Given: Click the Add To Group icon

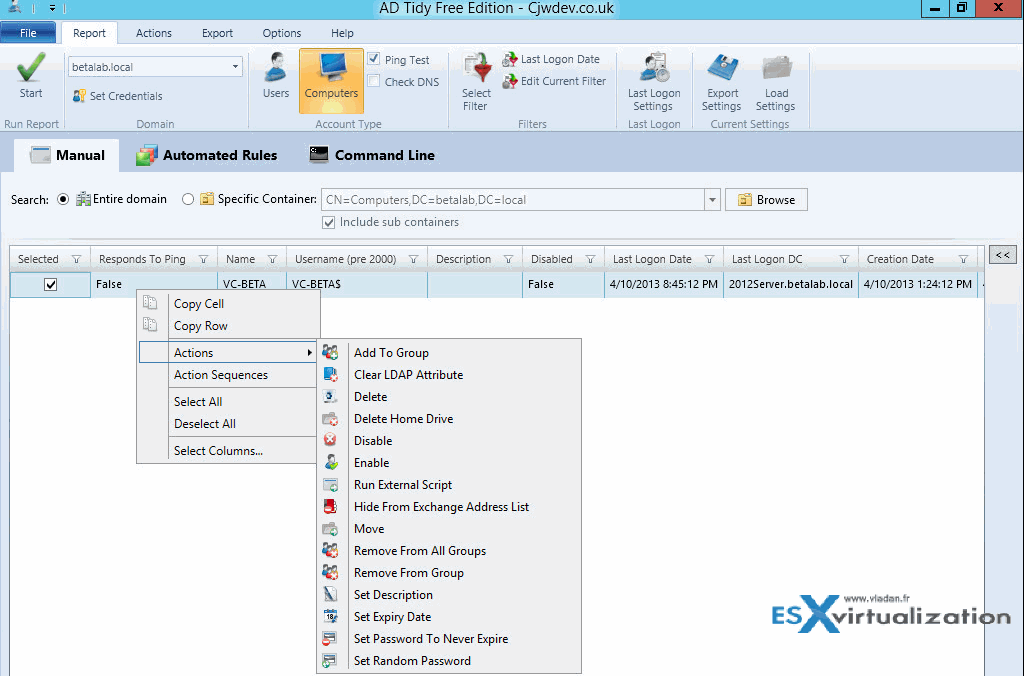Looking at the screenshot, I should pos(330,353).
